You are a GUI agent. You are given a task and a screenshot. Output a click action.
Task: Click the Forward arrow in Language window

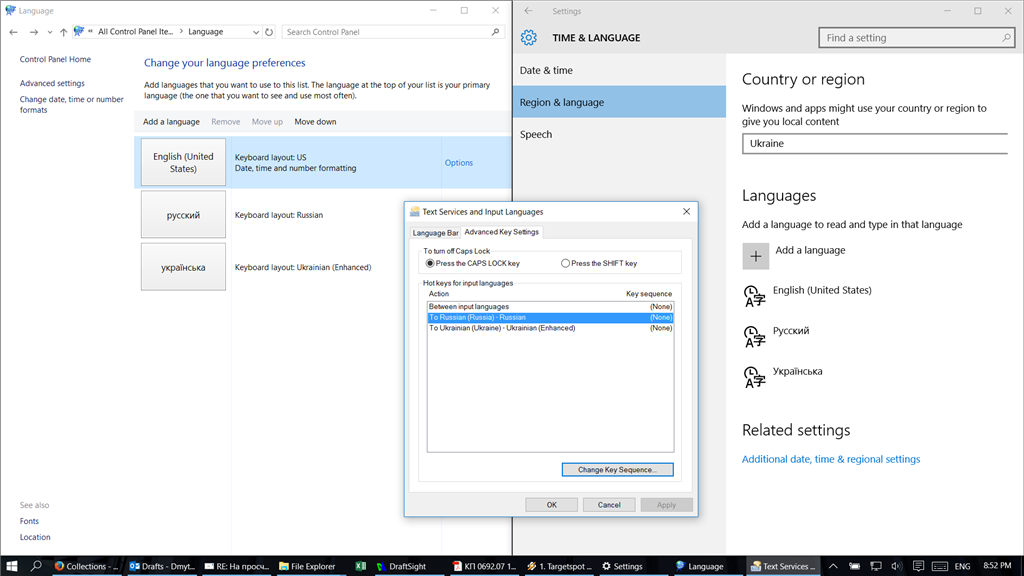pos(34,32)
